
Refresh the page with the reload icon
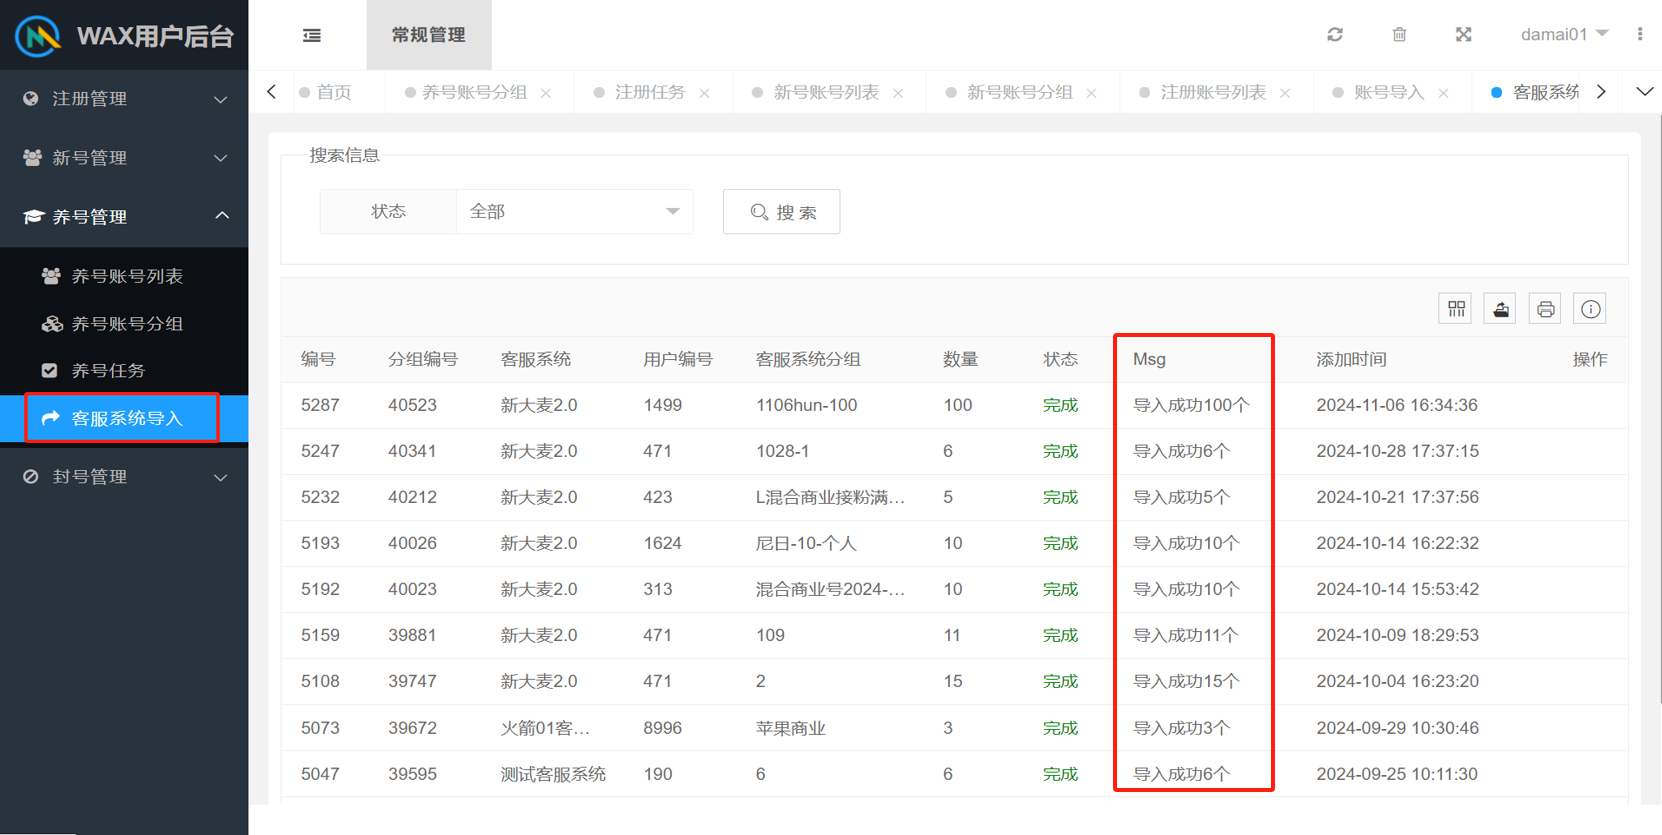[1335, 34]
